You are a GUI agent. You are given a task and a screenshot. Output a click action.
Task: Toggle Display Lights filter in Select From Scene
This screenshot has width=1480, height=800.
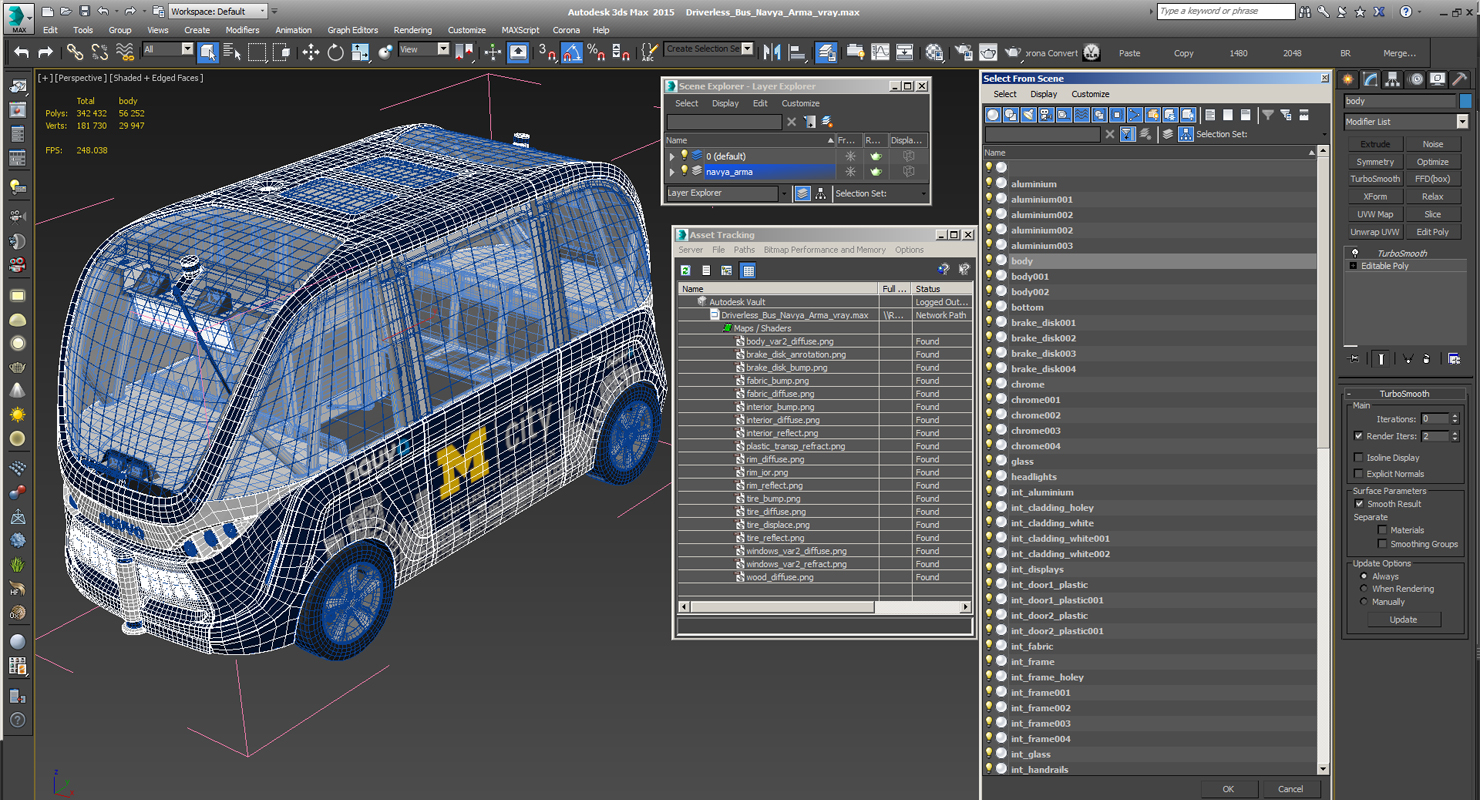(x=1029, y=115)
